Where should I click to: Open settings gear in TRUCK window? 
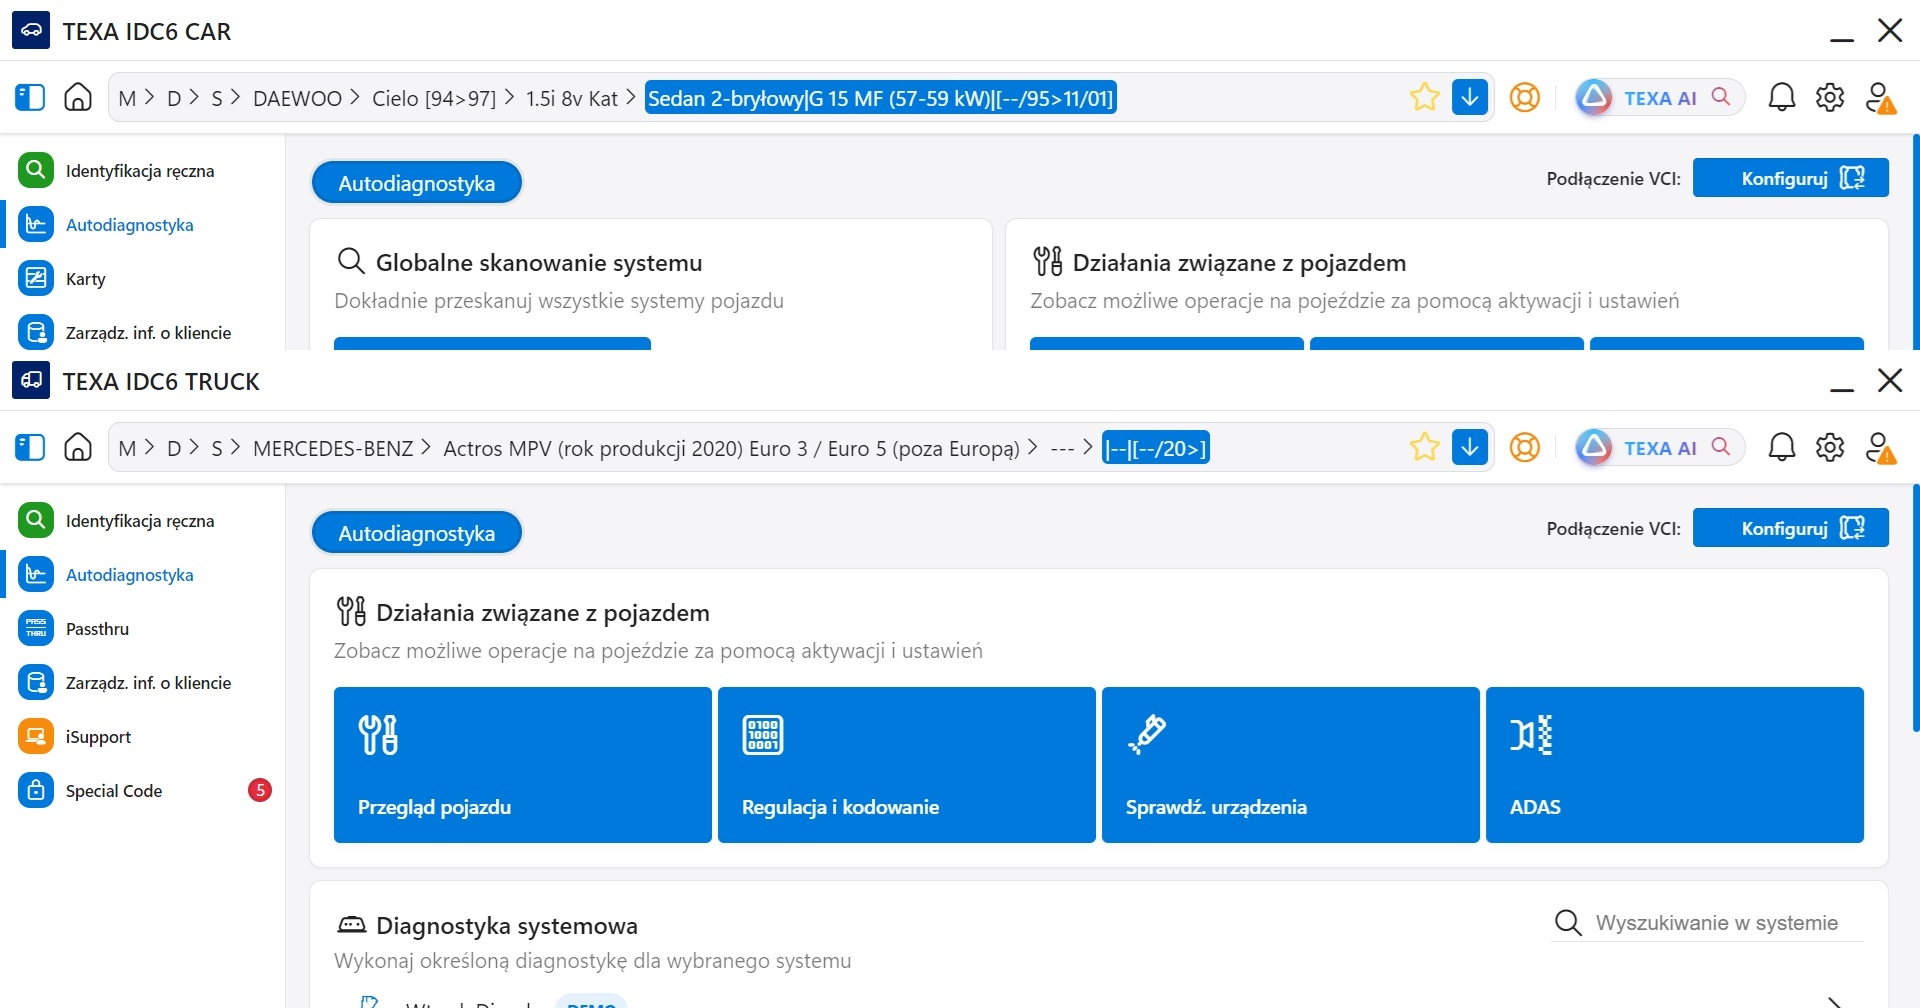(x=1830, y=447)
